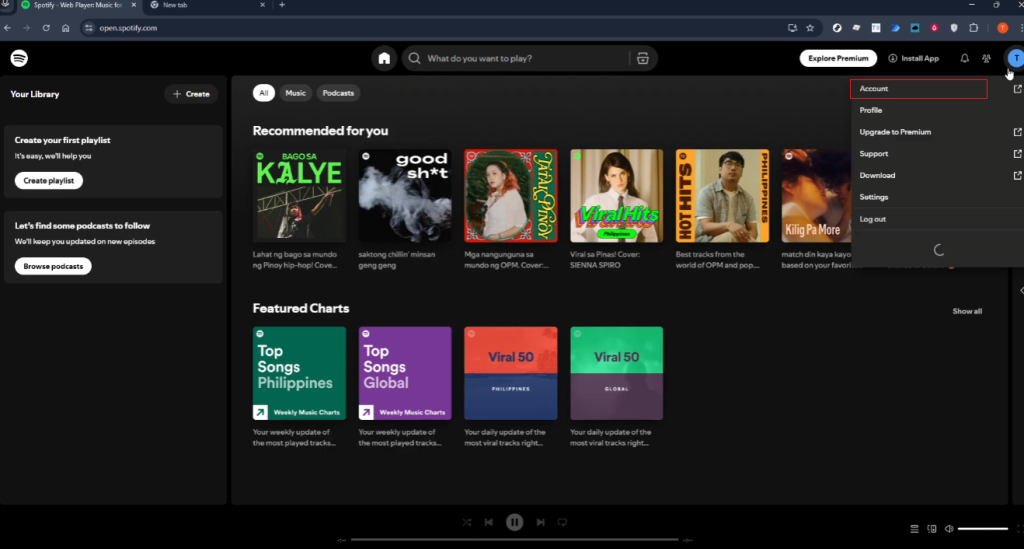Click the Install App button
The width and height of the screenshot is (1024, 549).
(914, 58)
